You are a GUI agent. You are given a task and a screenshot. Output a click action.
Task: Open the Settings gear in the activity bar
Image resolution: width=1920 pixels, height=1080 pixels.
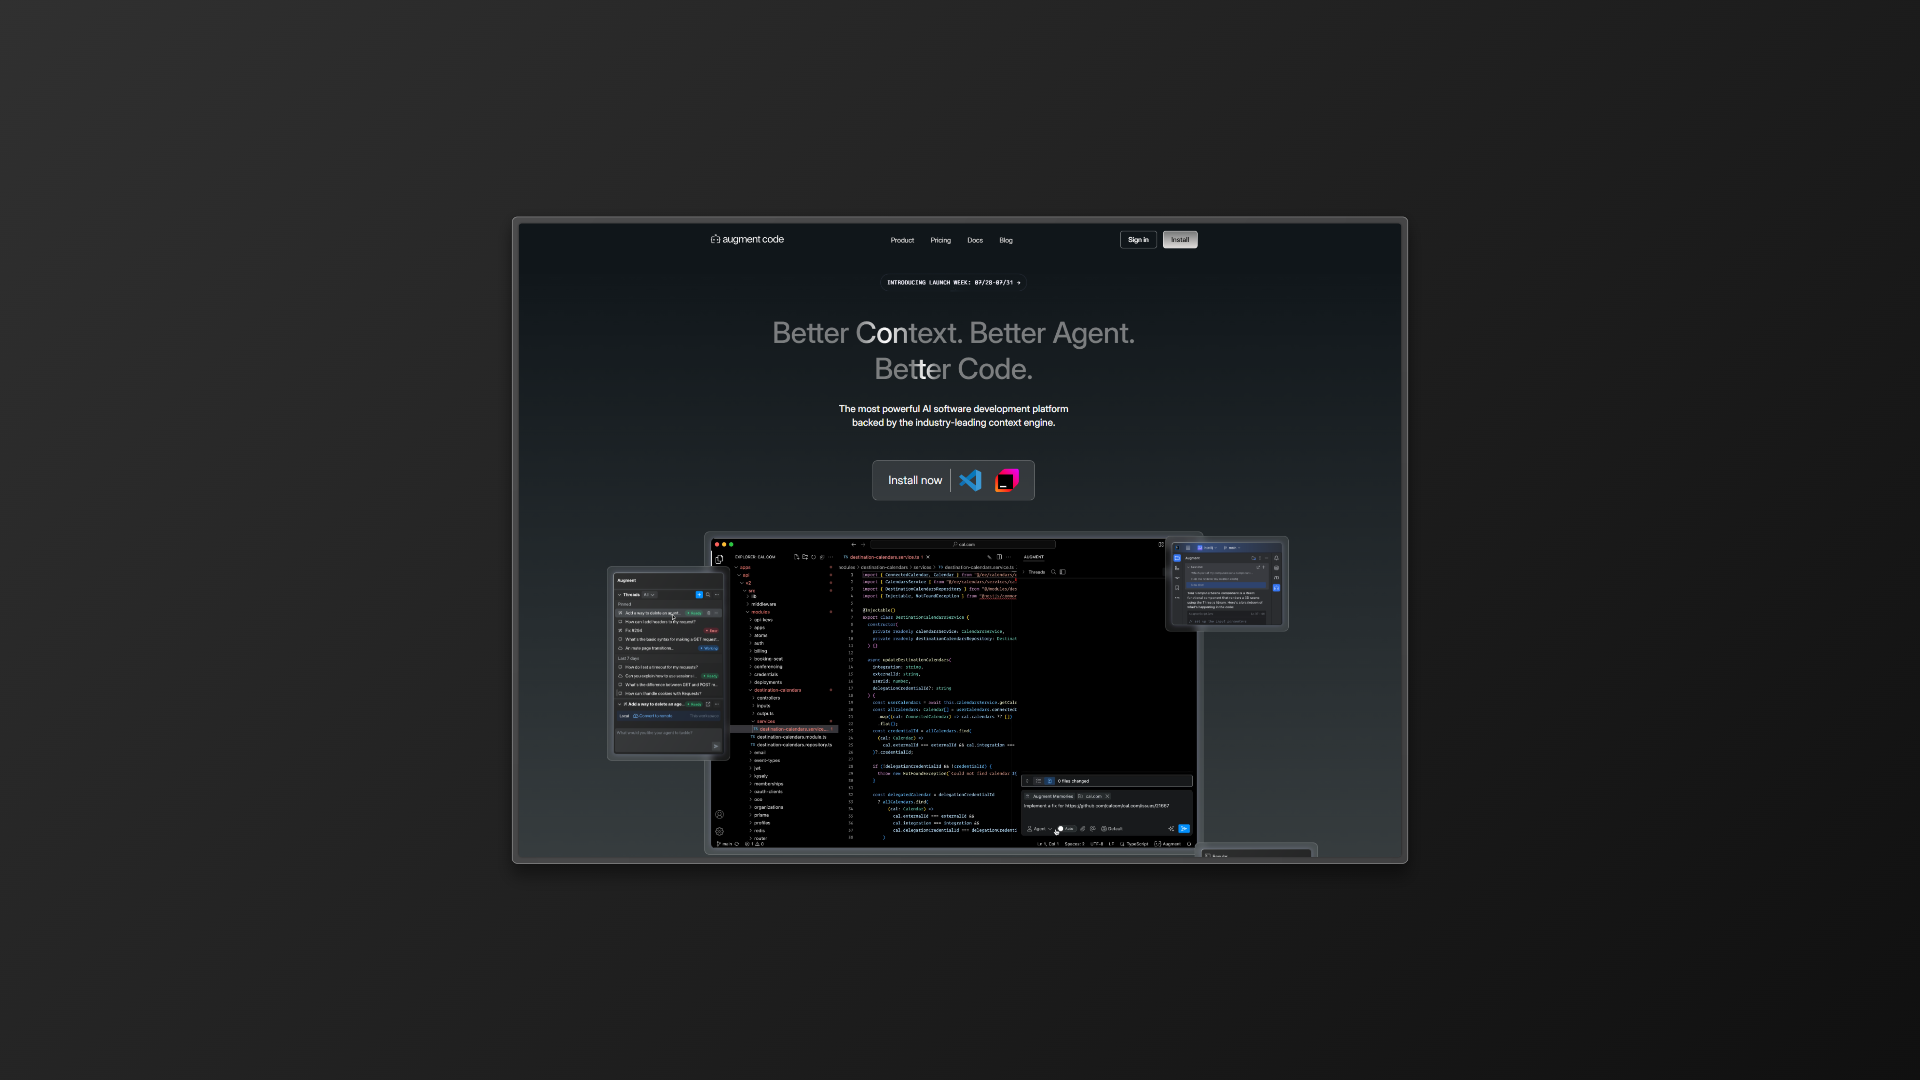click(x=719, y=832)
